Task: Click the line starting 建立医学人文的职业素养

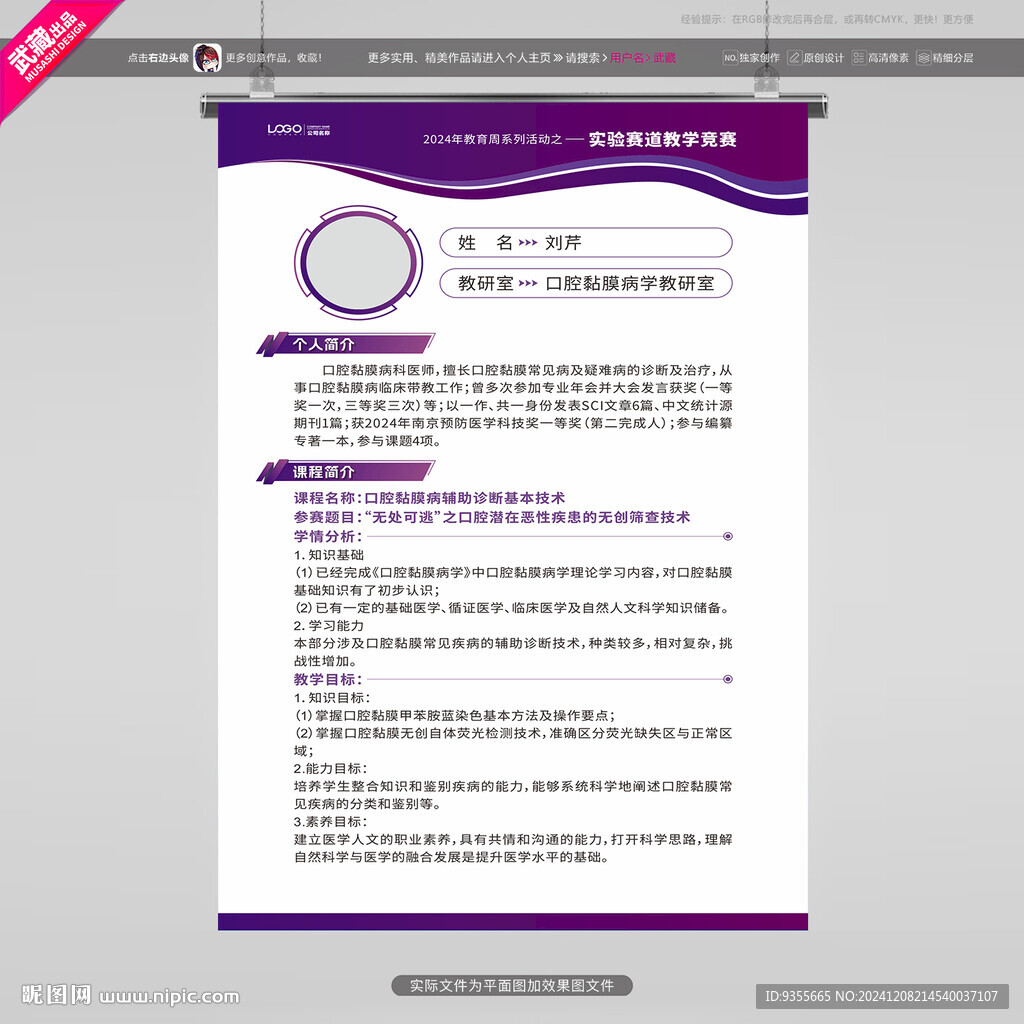Action: (x=513, y=839)
